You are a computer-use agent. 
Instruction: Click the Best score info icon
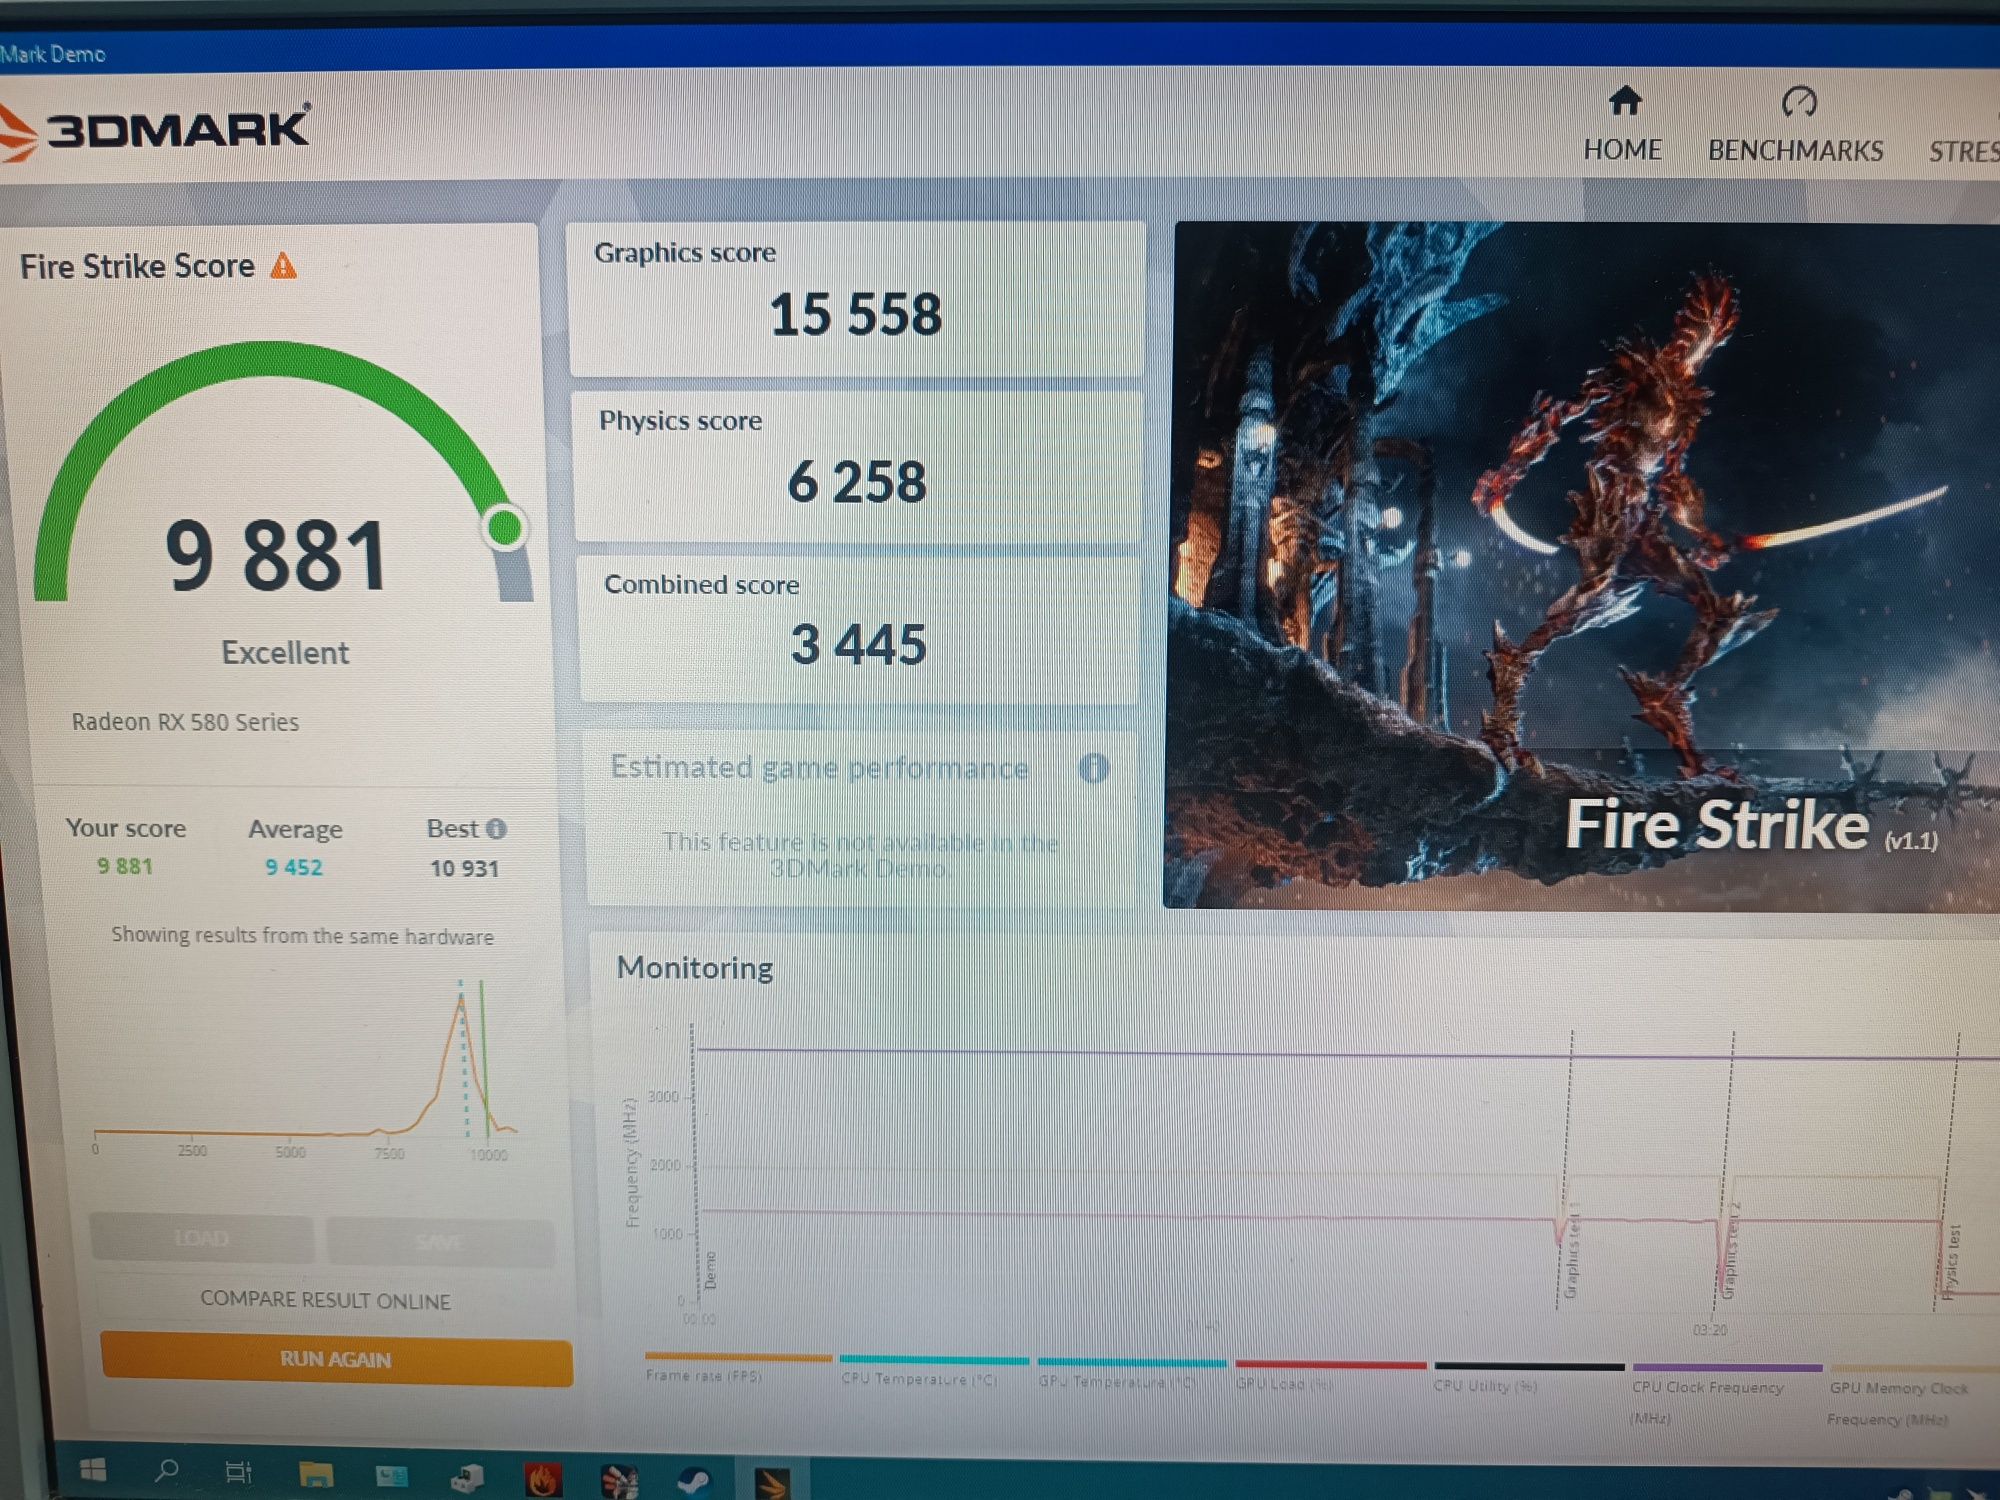pyautogui.click(x=496, y=829)
